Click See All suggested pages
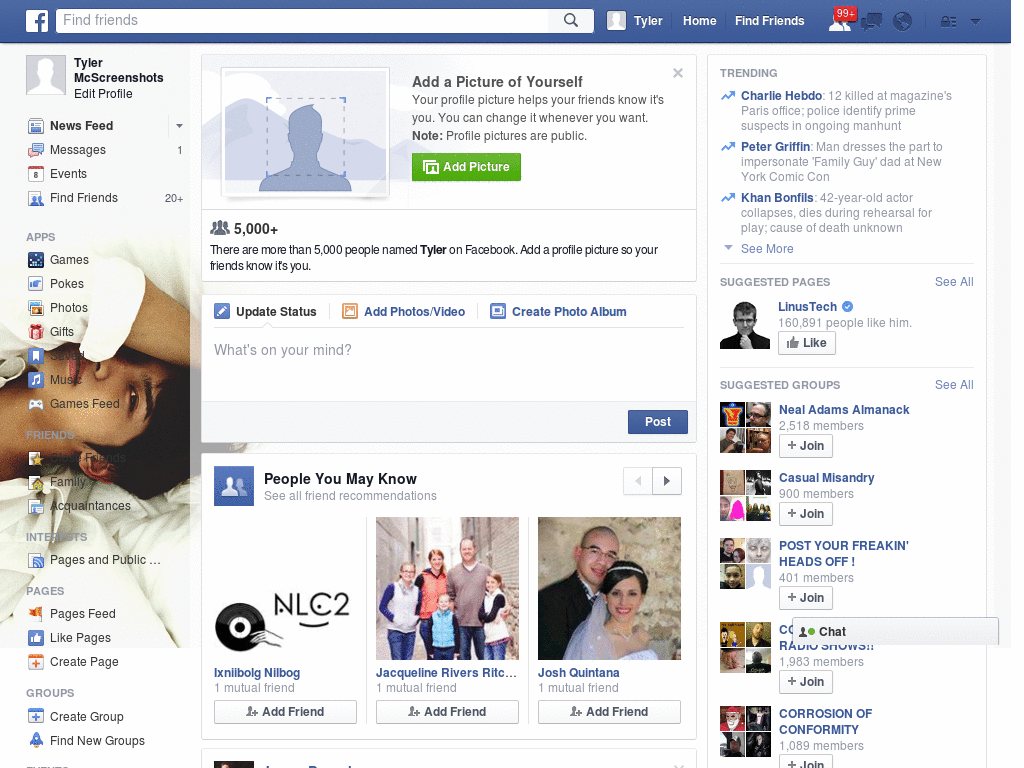1024x768 pixels. [953, 282]
